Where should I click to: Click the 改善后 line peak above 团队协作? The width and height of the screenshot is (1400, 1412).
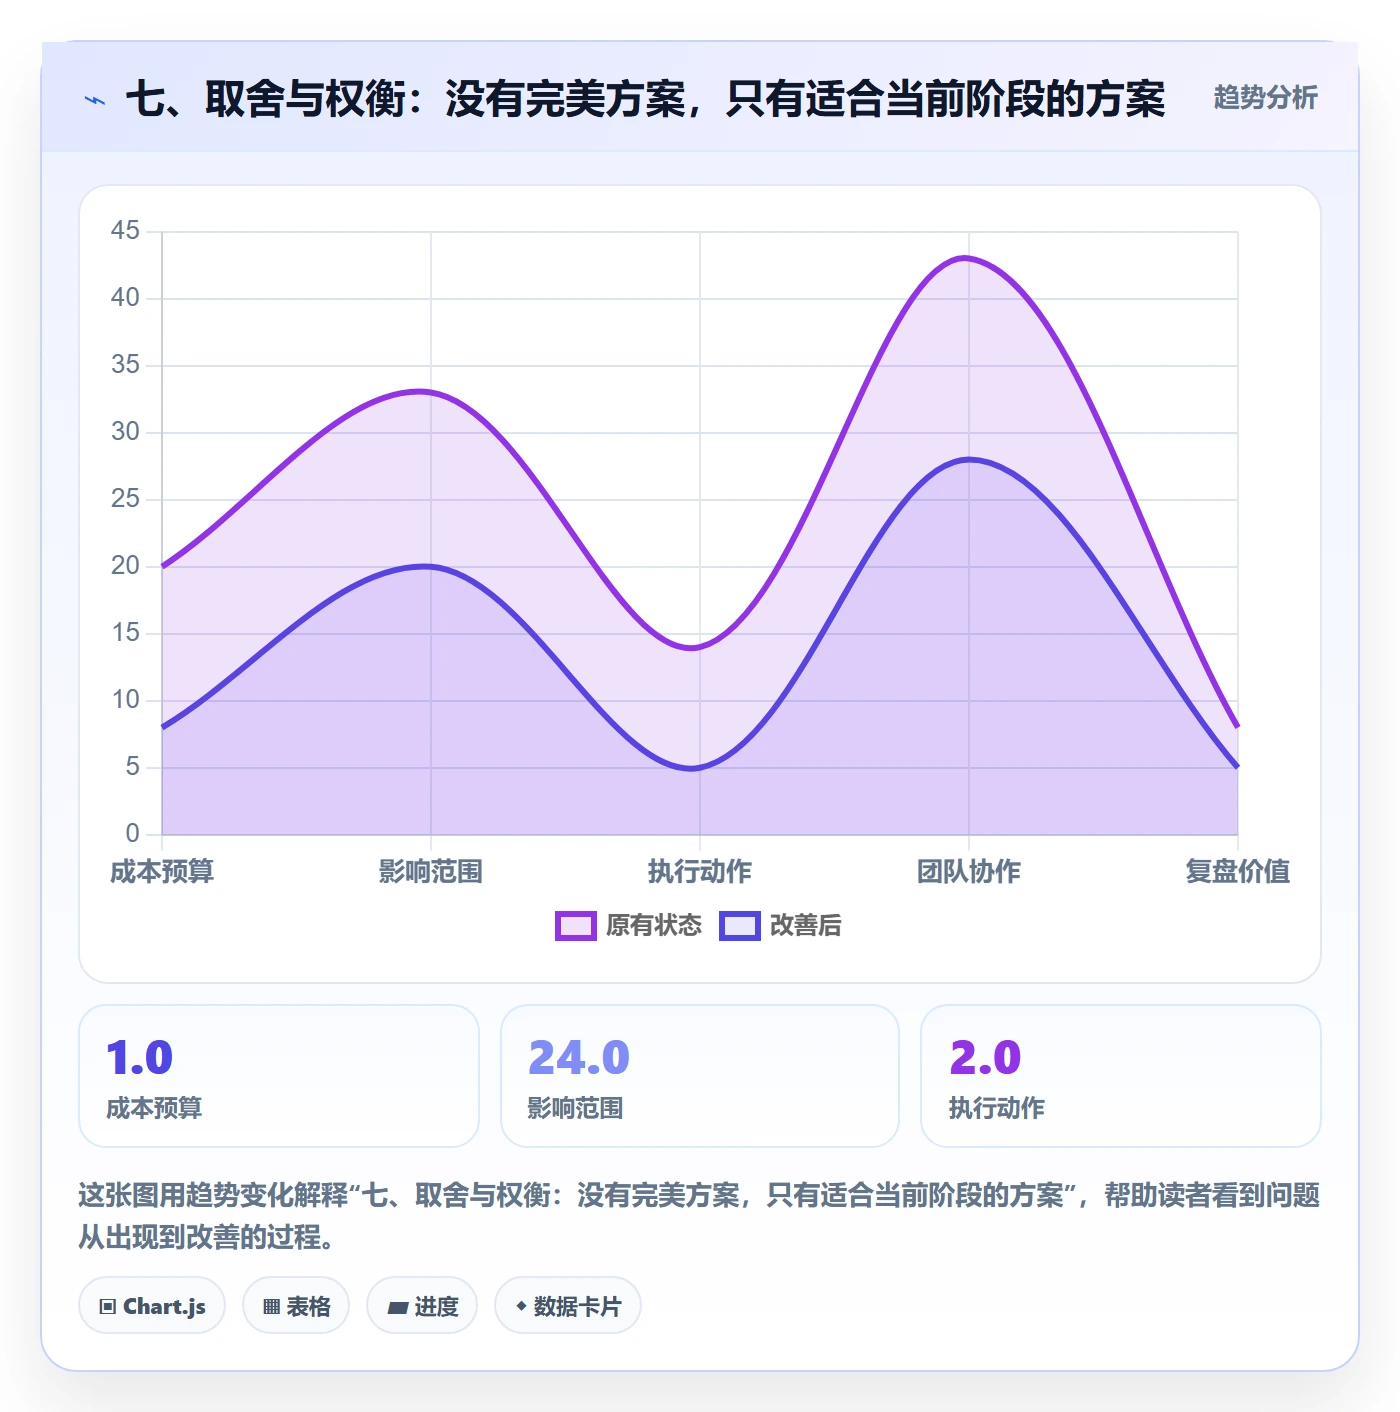[969, 459]
